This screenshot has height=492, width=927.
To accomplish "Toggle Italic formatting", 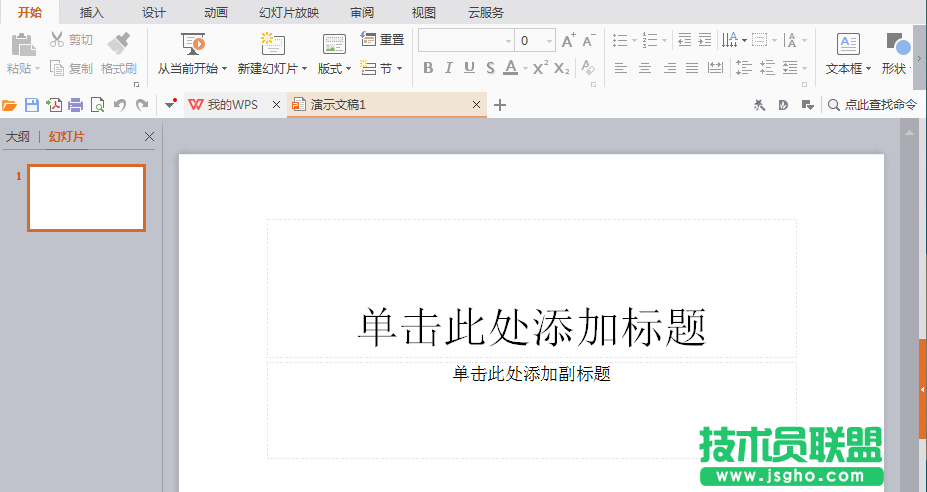I will pos(449,68).
